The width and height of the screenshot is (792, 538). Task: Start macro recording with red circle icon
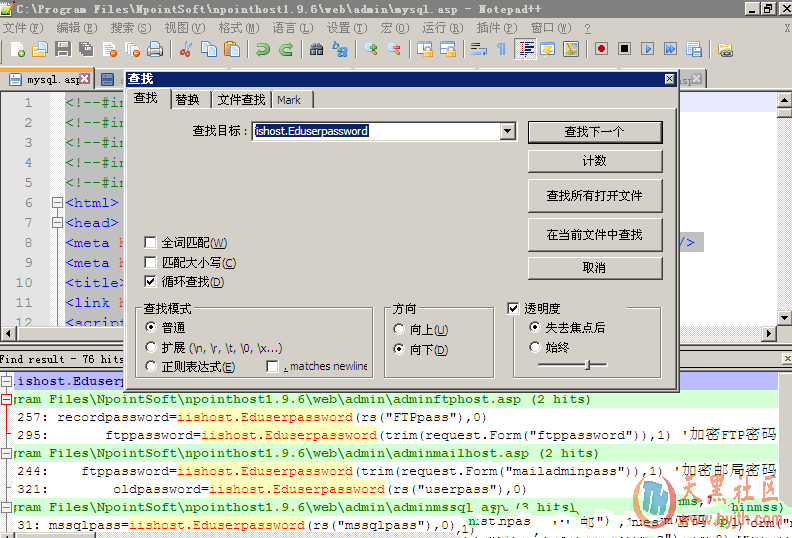coord(602,49)
